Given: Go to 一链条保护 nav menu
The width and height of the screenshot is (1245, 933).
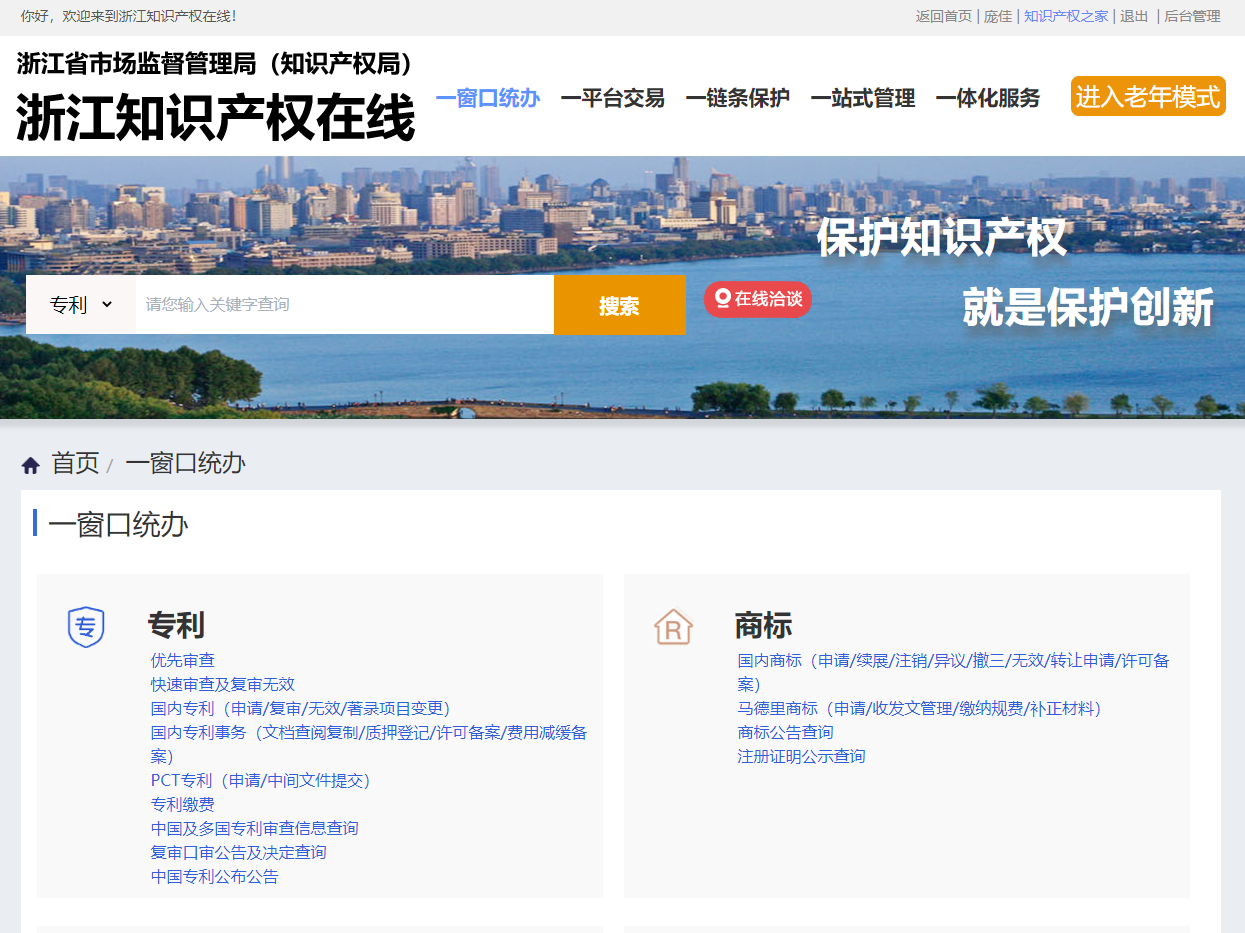Looking at the screenshot, I should (737, 98).
